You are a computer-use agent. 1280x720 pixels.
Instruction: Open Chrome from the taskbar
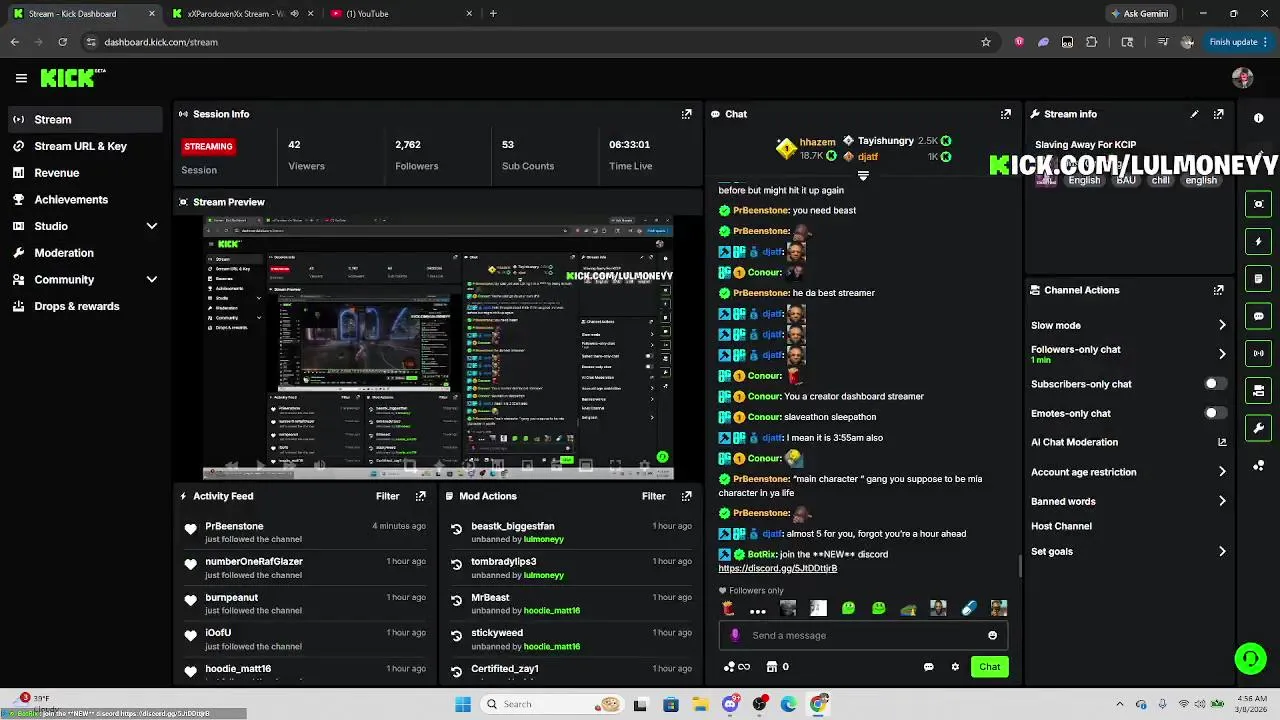(x=819, y=704)
